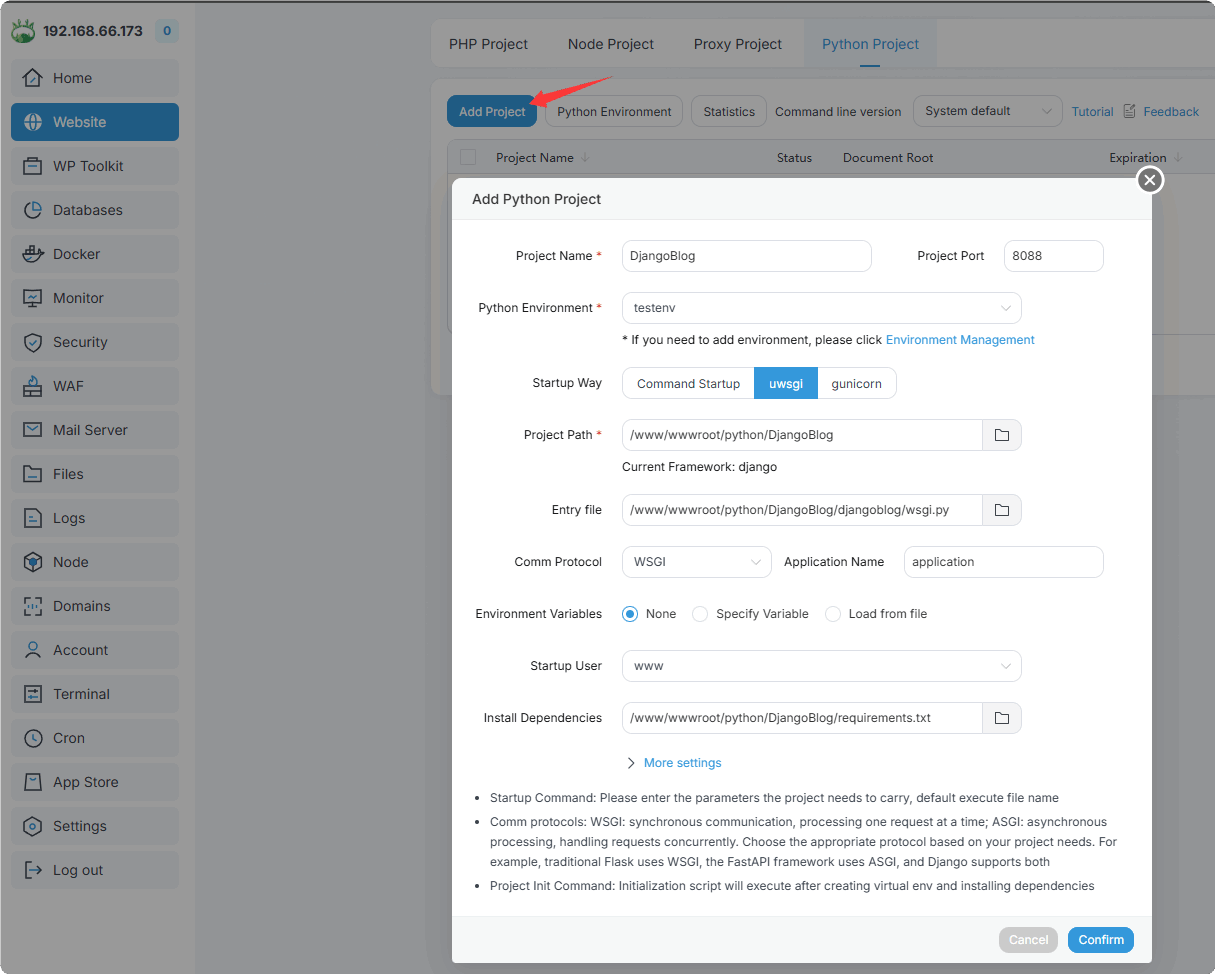
Task: Click the Docker whale sidebar icon
Action: point(34,254)
